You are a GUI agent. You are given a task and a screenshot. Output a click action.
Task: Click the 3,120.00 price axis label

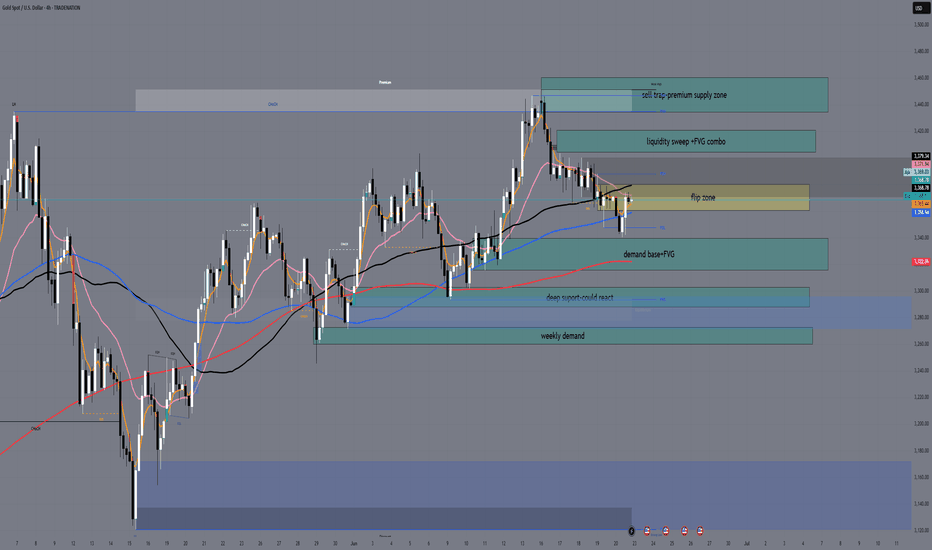tap(921, 530)
